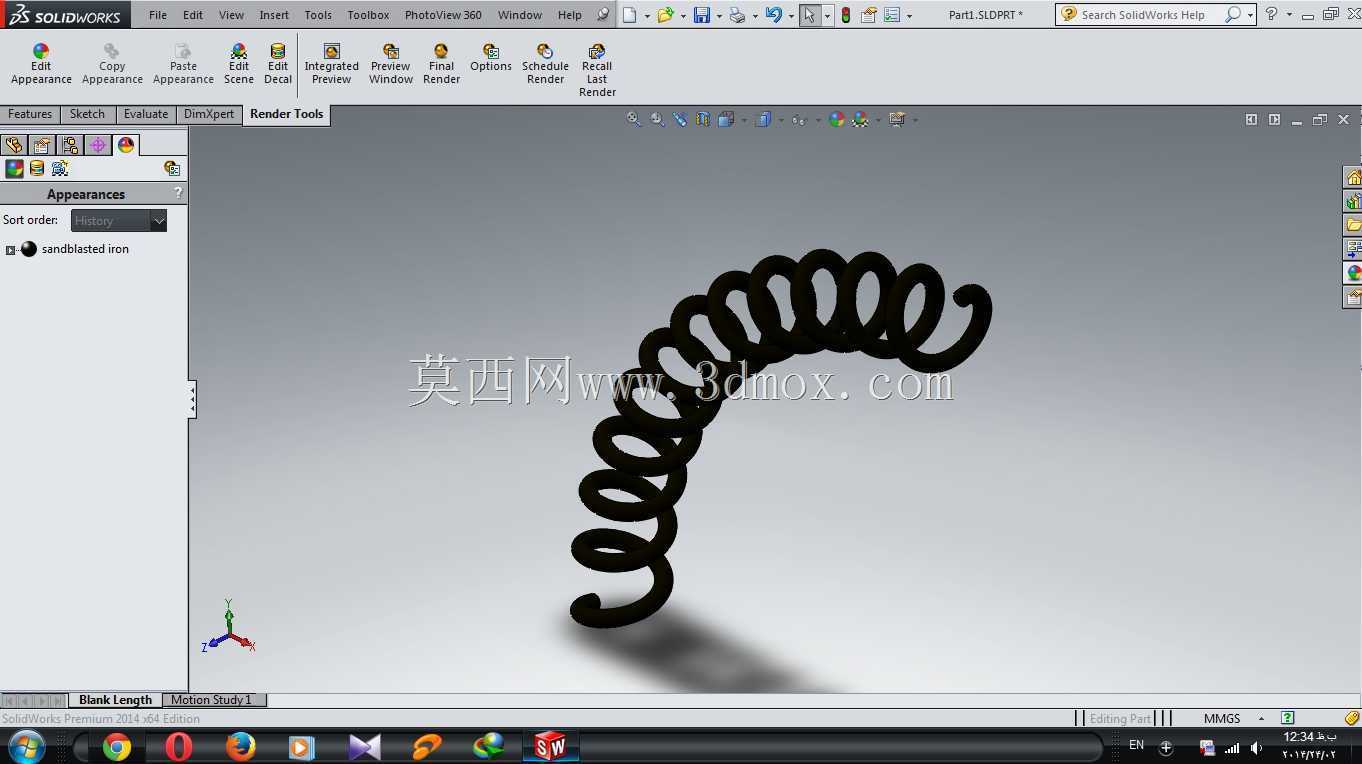Click Copy Appearance tool
Image resolution: width=1362 pixels, height=764 pixels.
click(x=112, y=65)
